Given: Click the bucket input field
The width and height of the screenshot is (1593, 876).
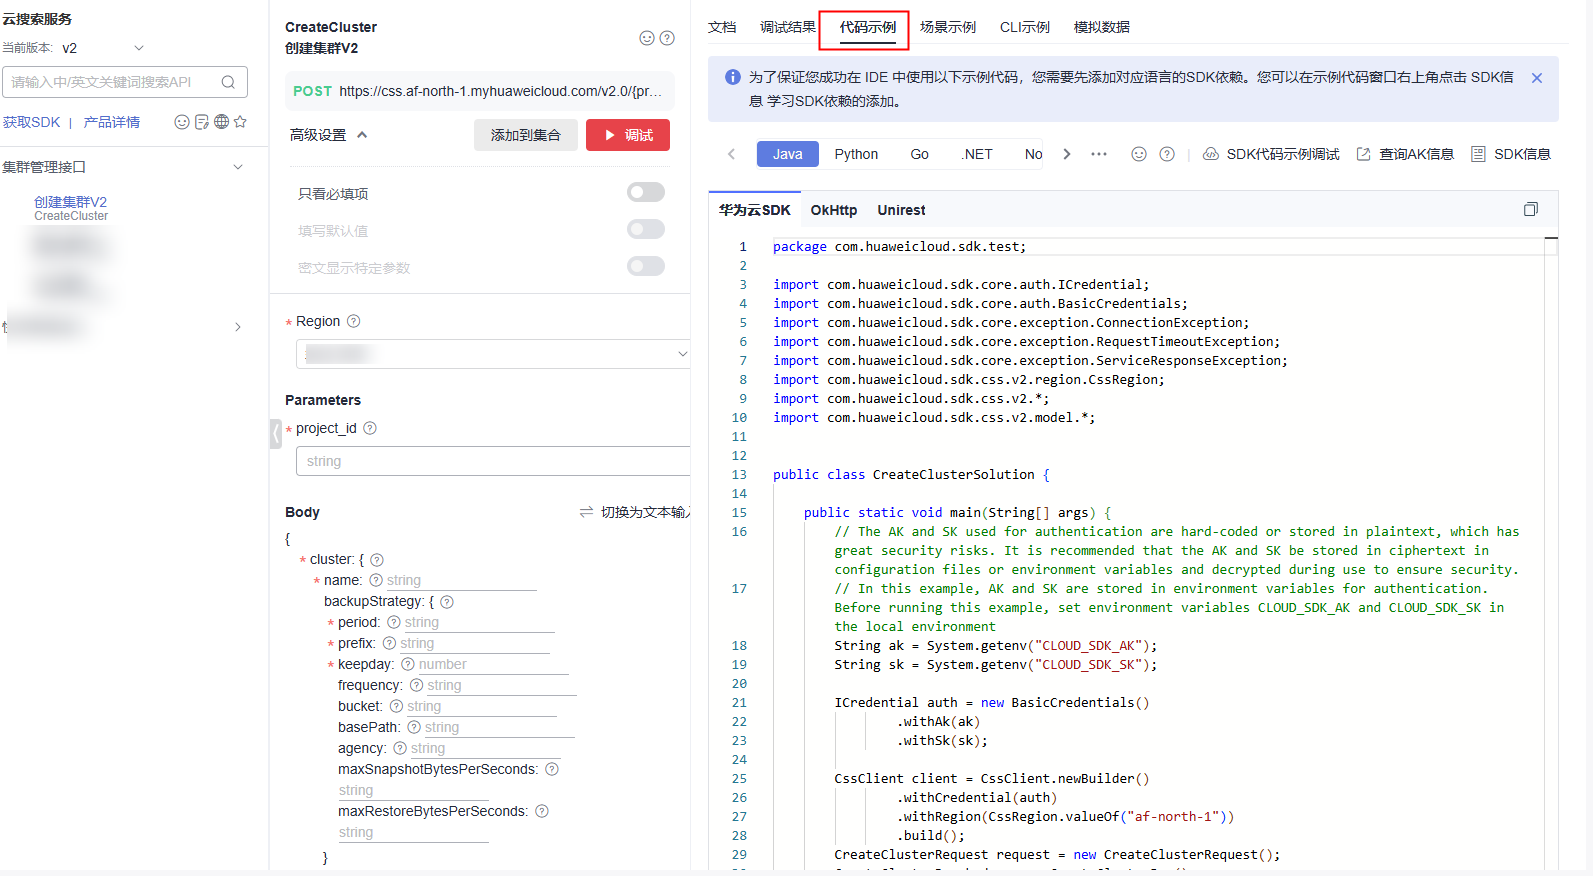Looking at the screenshot, I should [x=481, y=706].
